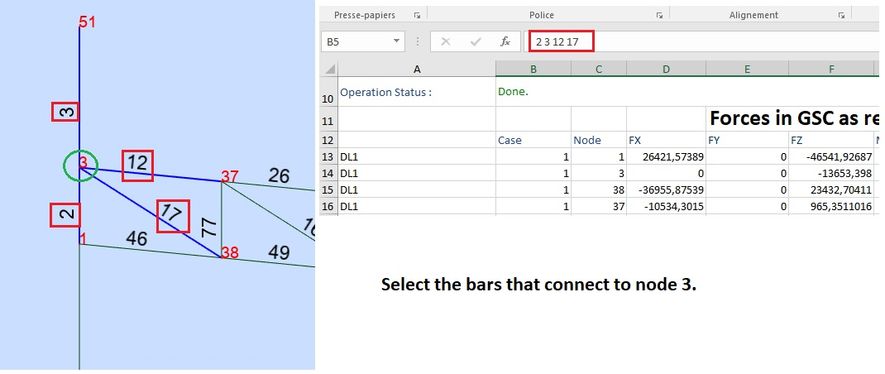
Task: Click the Name Box showing B5
Action: (x=363, y=42)
